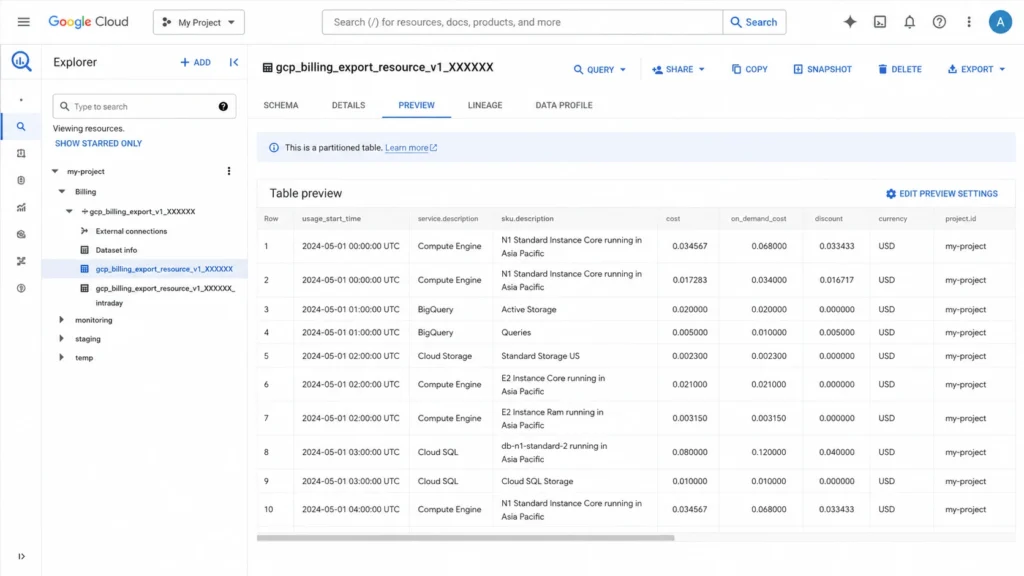Open the main navigation hamburger menu
This screenshot has height=576, width=1024.
point(24,22)
